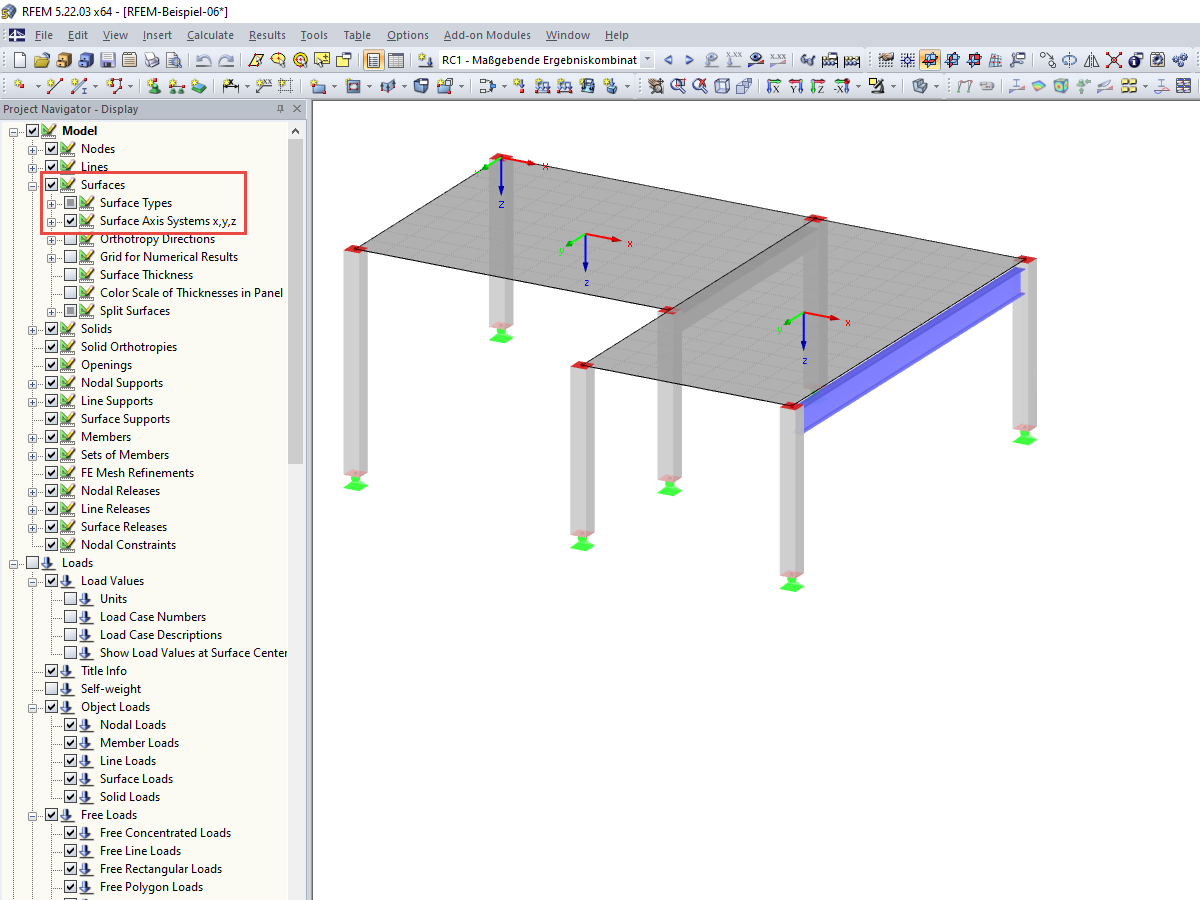Enable the Orthotropy Directions checkbox
The width and height of the screenshot is (1200, 900).
[70, 239]
